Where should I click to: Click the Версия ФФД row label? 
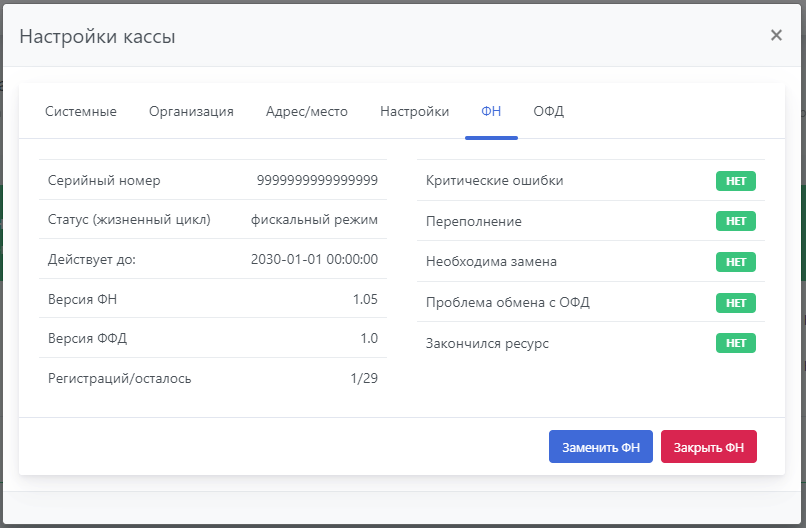point(88,338)
